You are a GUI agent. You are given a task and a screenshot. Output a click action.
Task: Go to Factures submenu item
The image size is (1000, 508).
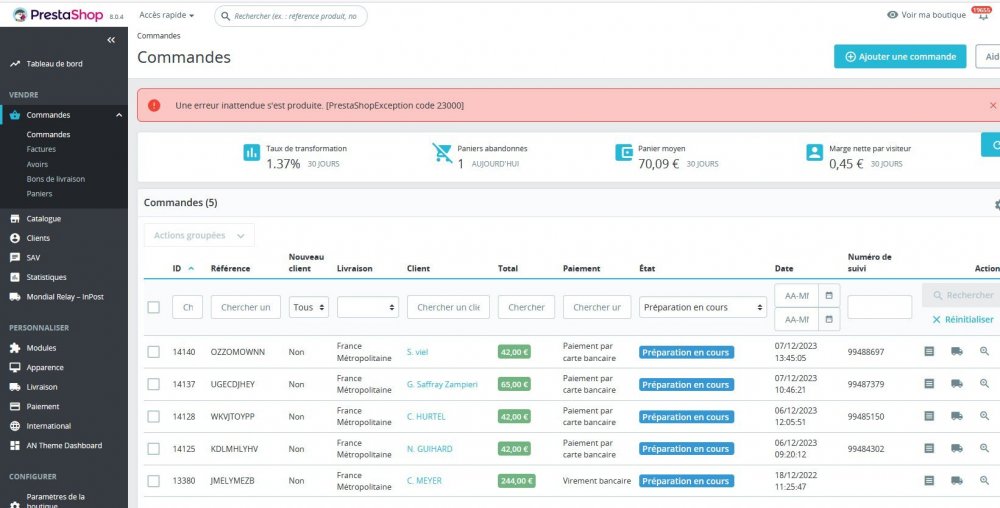pos(41,149)
